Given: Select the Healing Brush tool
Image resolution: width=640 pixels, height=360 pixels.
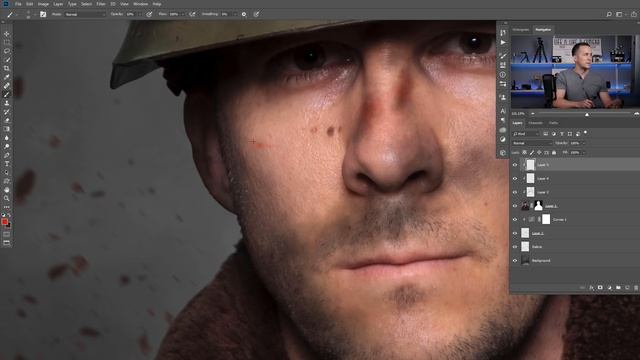Looking at the screenshot, I should point(7,86).
